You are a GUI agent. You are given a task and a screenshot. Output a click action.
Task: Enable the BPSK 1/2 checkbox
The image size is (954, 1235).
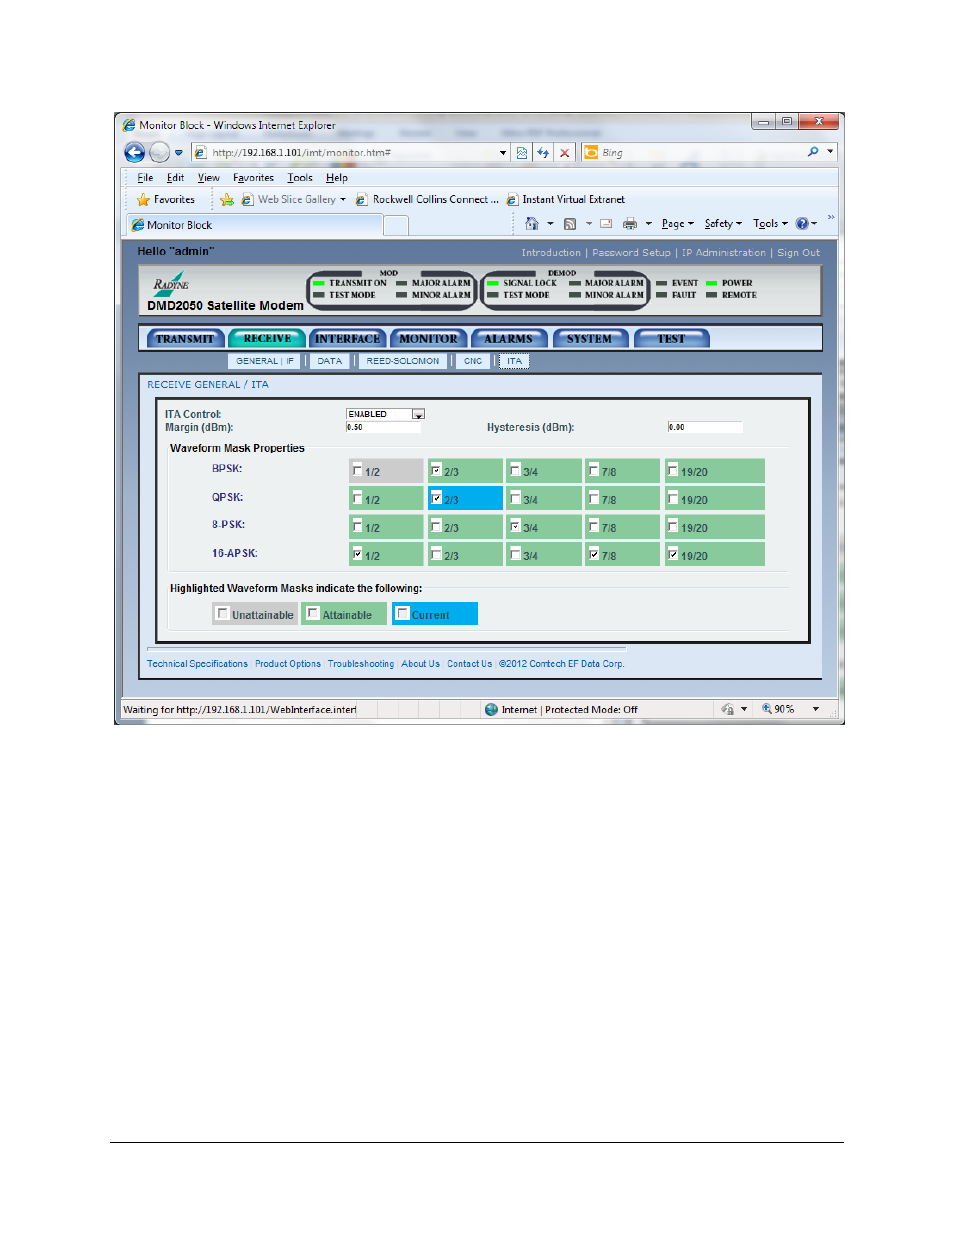coord(357,470)
